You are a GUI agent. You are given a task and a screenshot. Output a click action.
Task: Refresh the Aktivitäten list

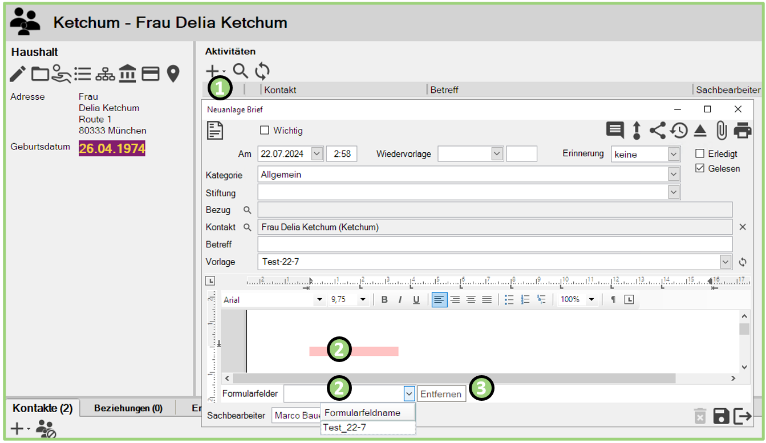[262, 71]
